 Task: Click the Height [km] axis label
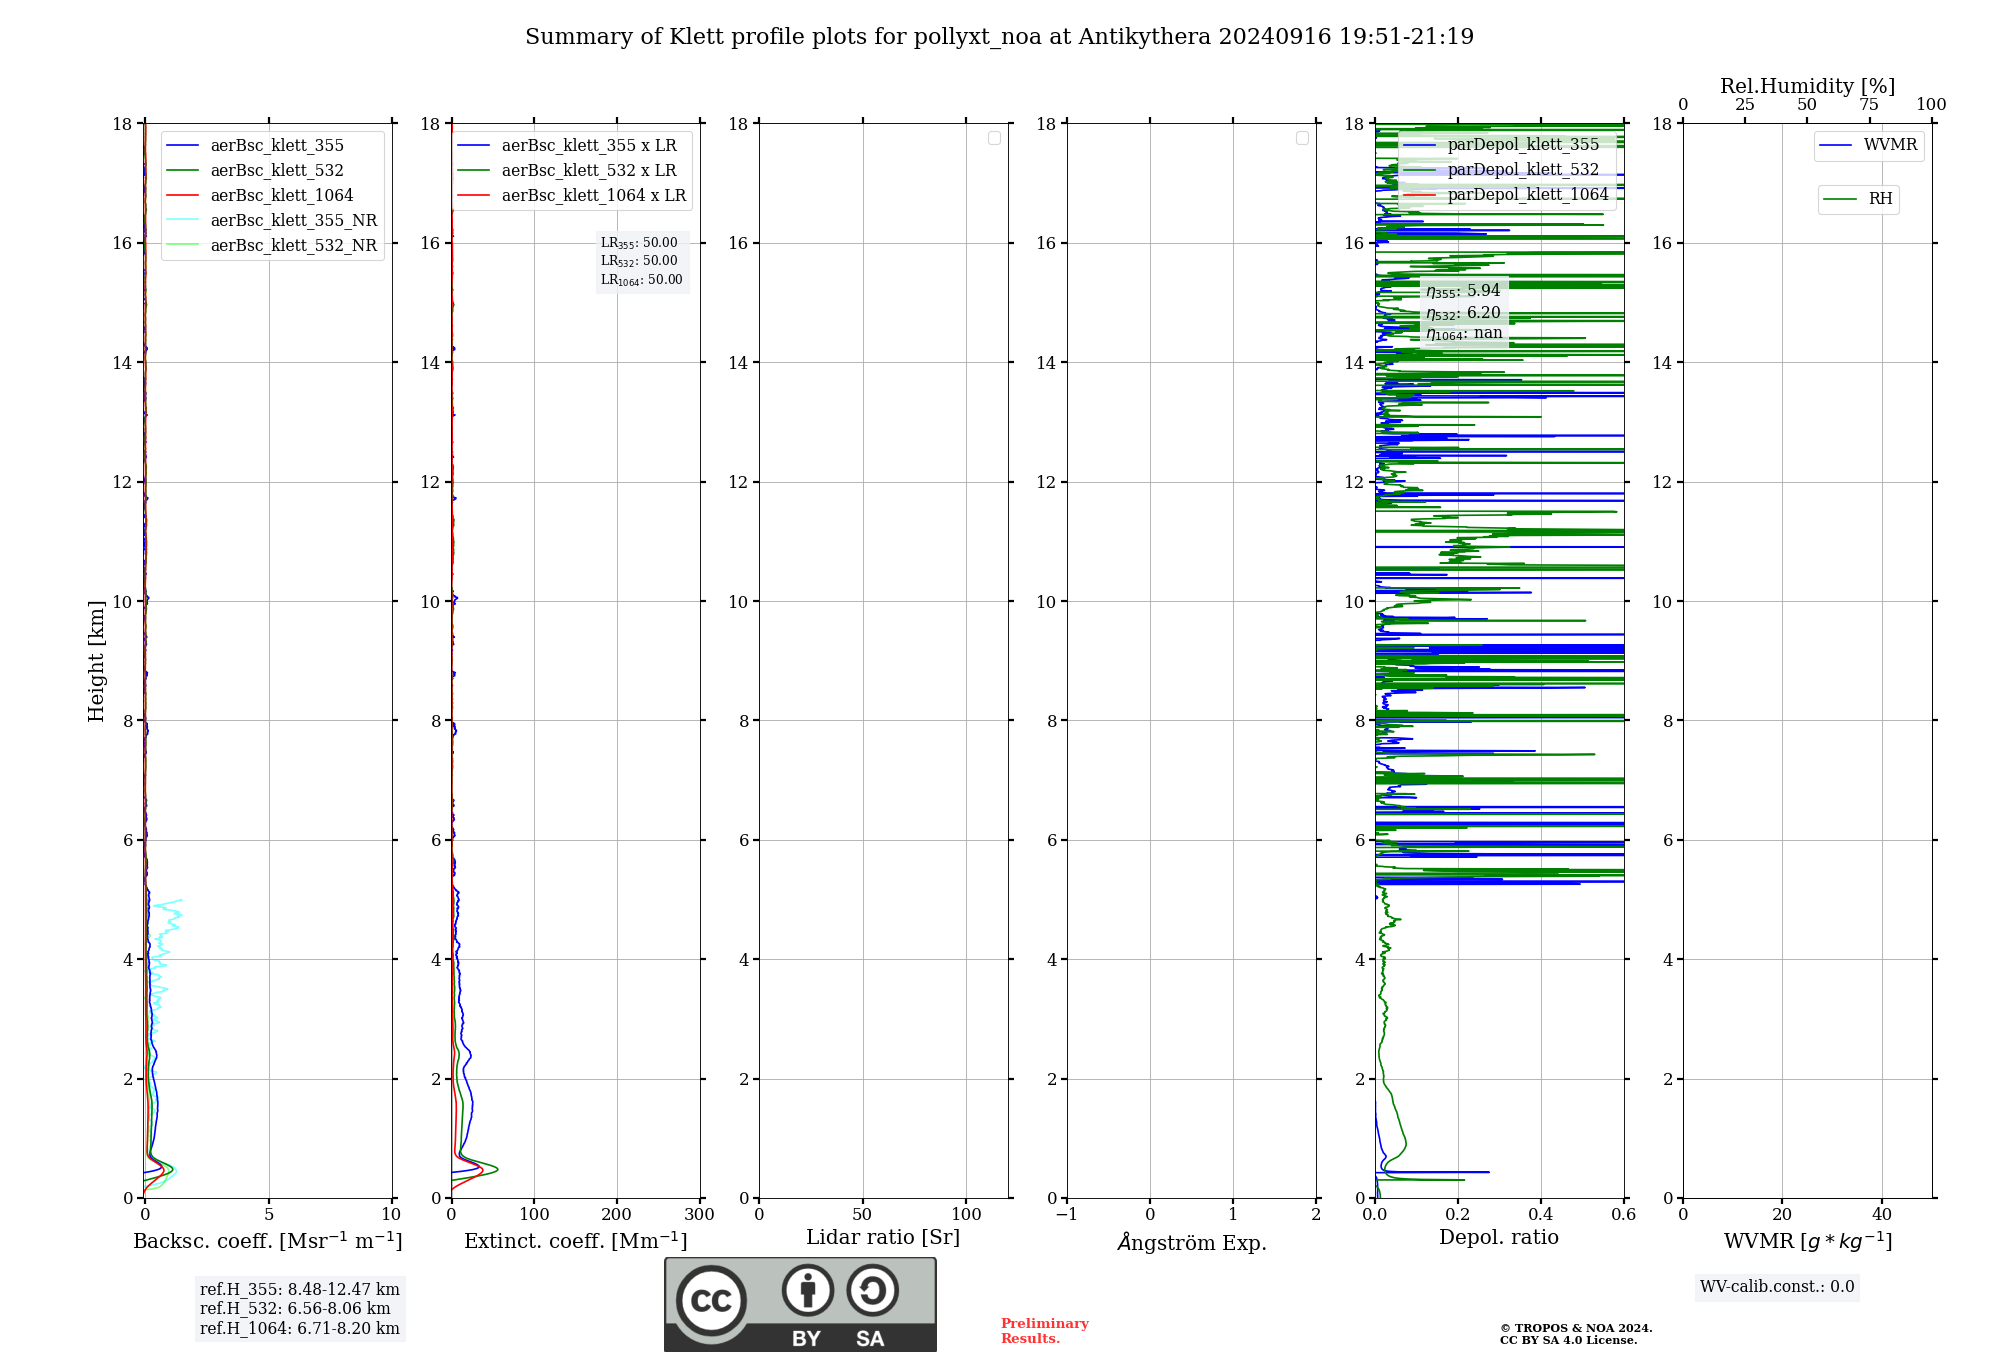pos(96,661)
